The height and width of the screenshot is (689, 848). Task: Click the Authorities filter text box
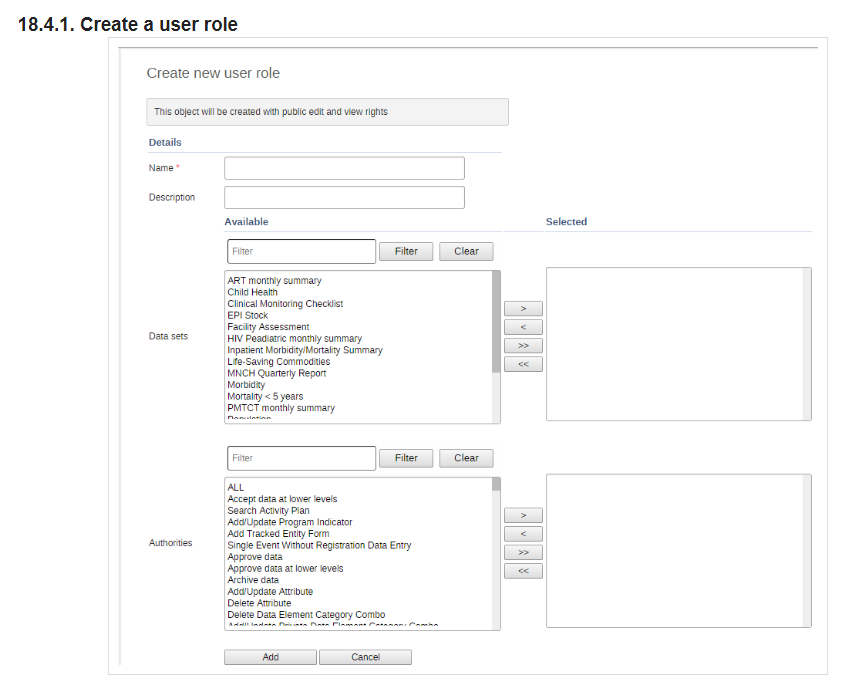[301, 458]
